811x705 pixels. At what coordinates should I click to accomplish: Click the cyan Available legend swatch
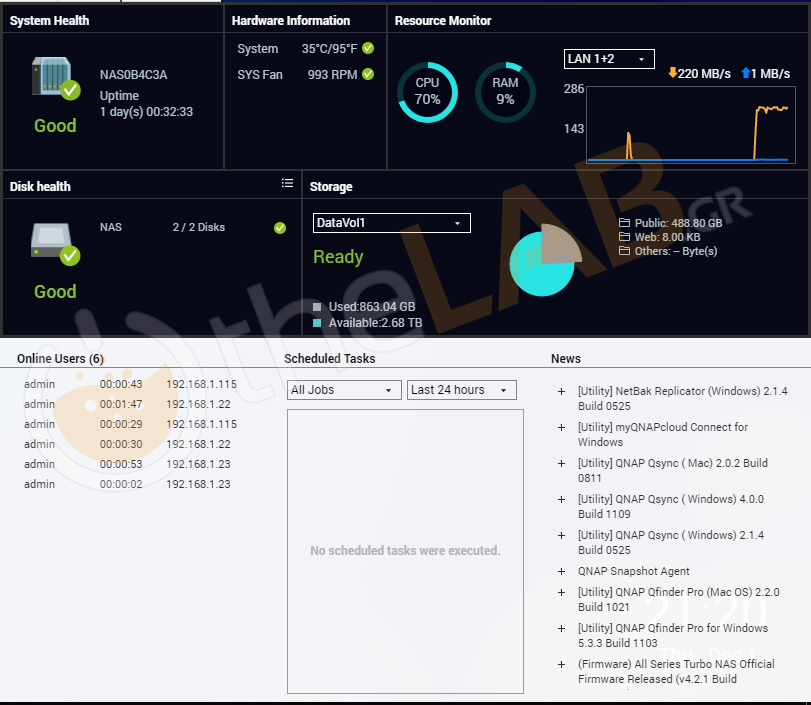click(x=317, y=323)
